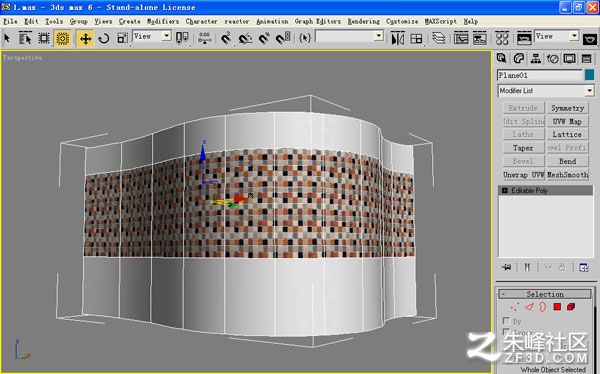Toggle the By Vertex checkbox
Viewport: 600px width, 374px height.
[x=506, y=320]
